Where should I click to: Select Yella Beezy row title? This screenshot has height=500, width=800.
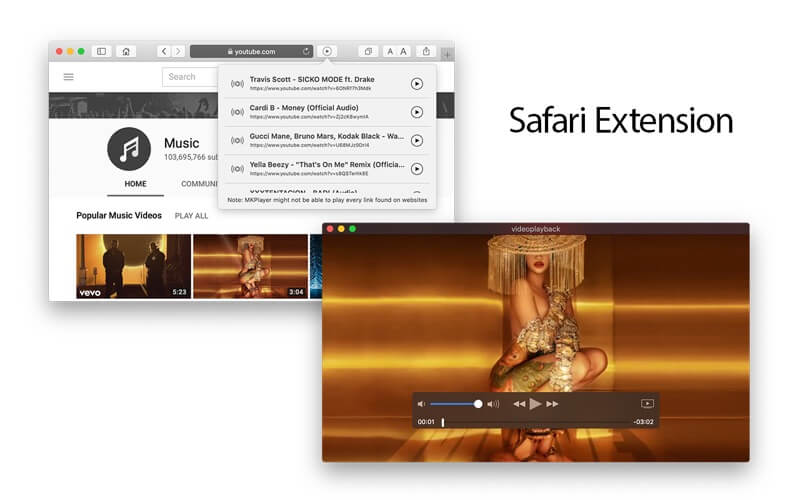[327, 165]
